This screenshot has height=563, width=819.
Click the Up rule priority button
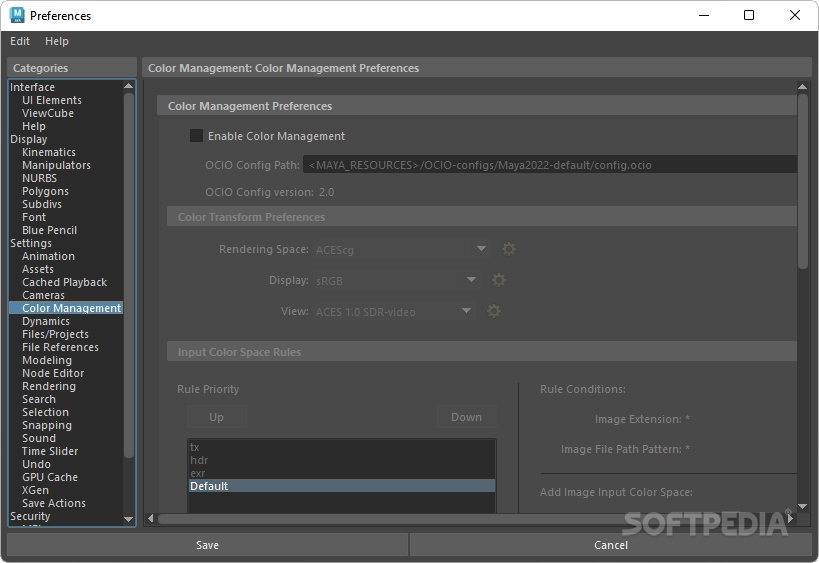pos(216,417)
